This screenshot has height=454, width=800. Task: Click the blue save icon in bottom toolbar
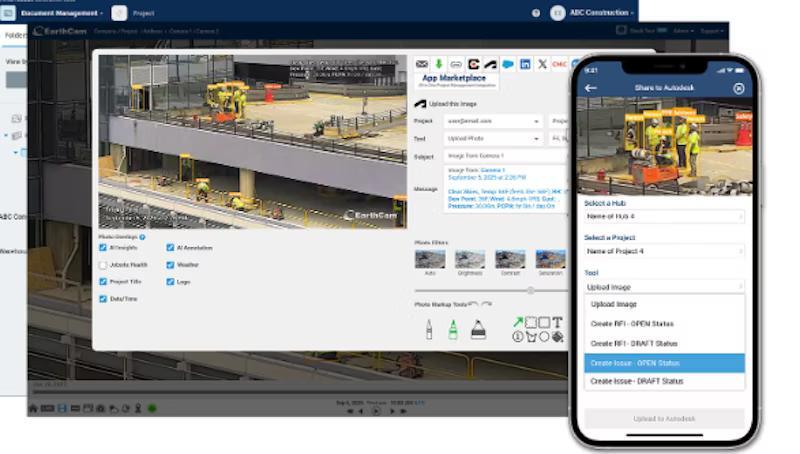pos(62,408)
